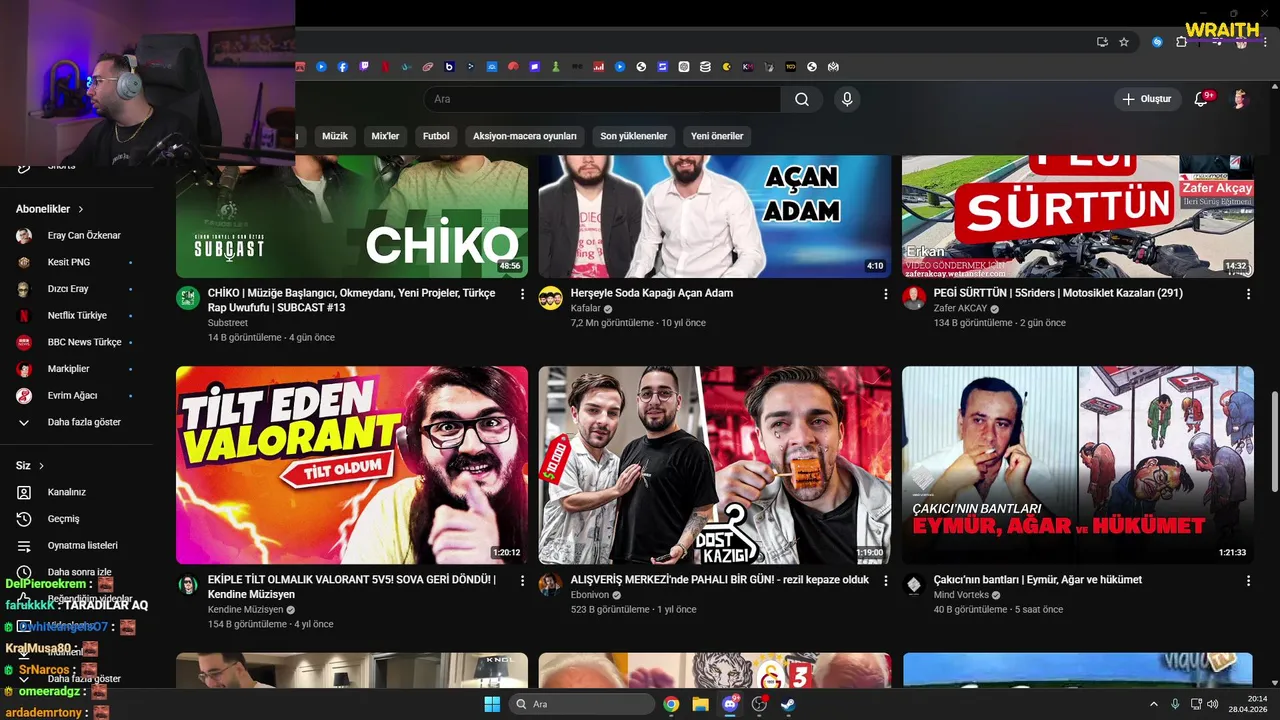
Task: Expand the Siz section header
Action: tap(30, 466)
